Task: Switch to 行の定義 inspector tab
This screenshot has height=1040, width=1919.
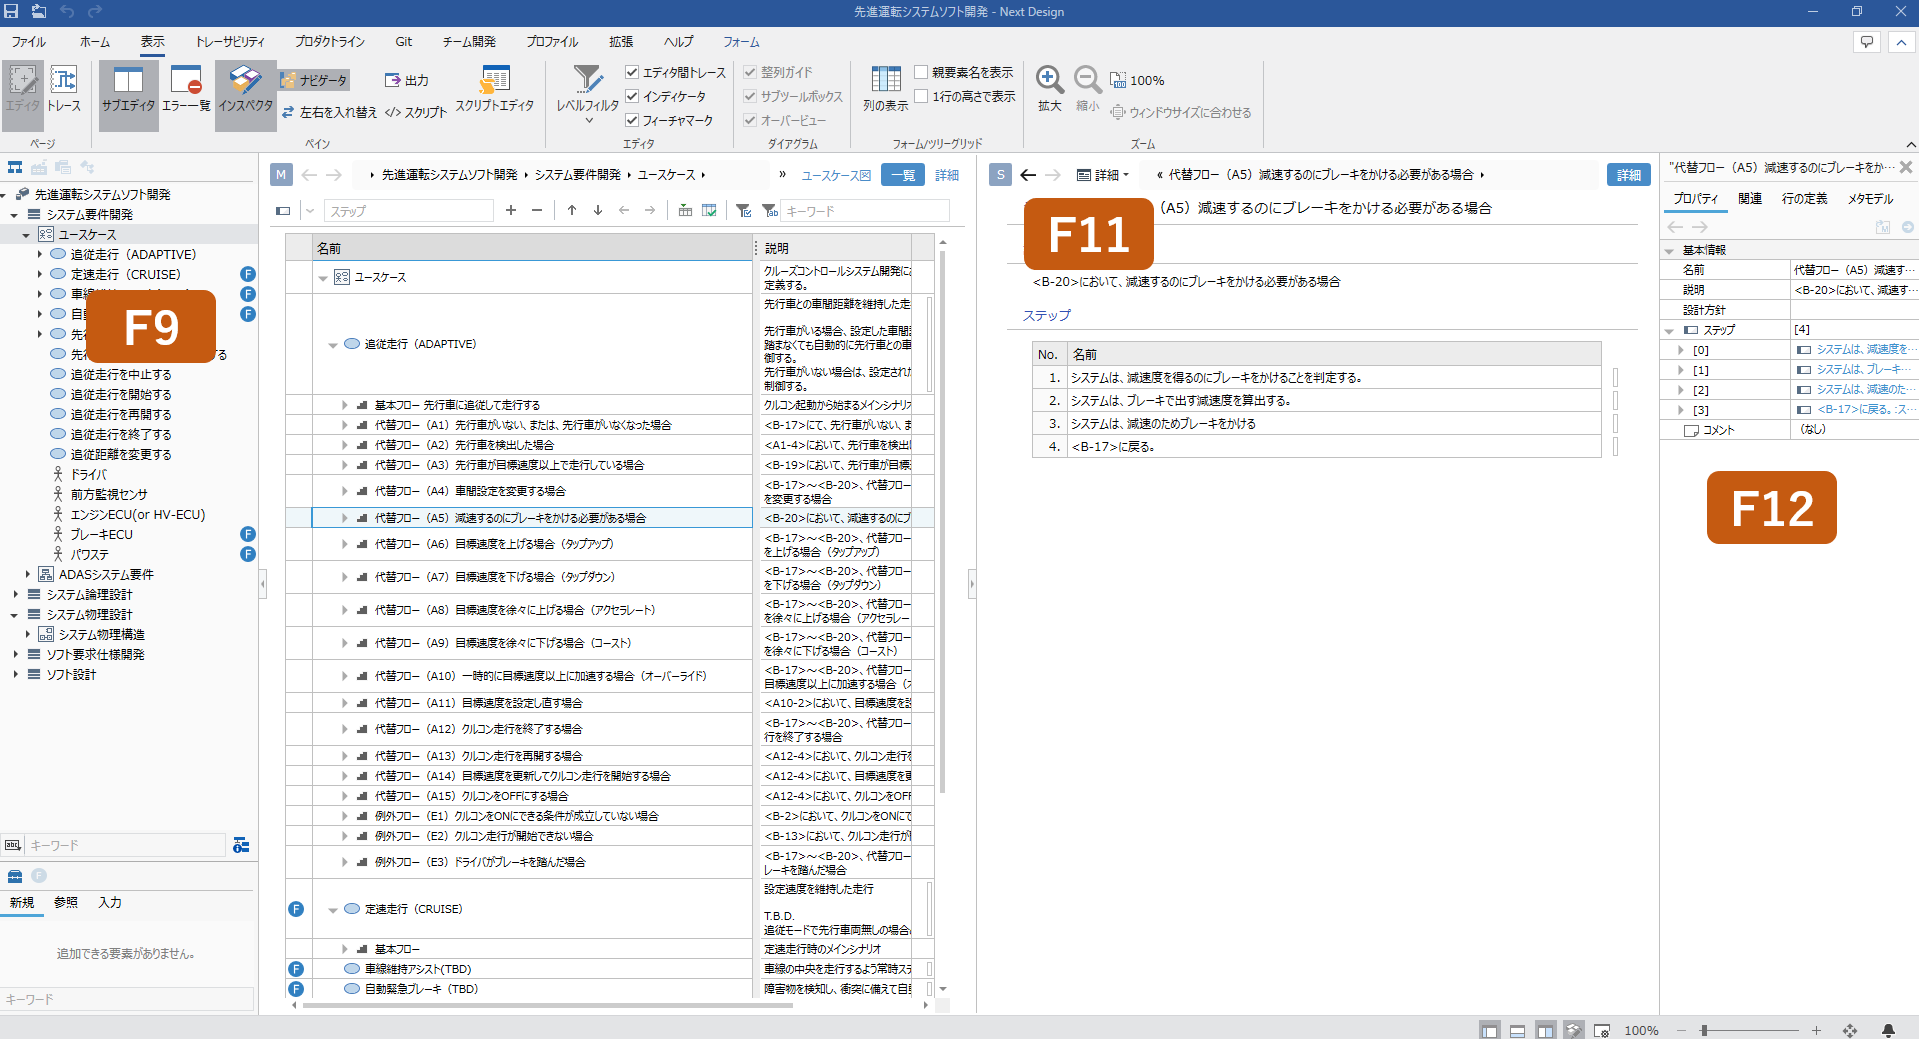Action: pyautogui.click(x=1804, y=199)
